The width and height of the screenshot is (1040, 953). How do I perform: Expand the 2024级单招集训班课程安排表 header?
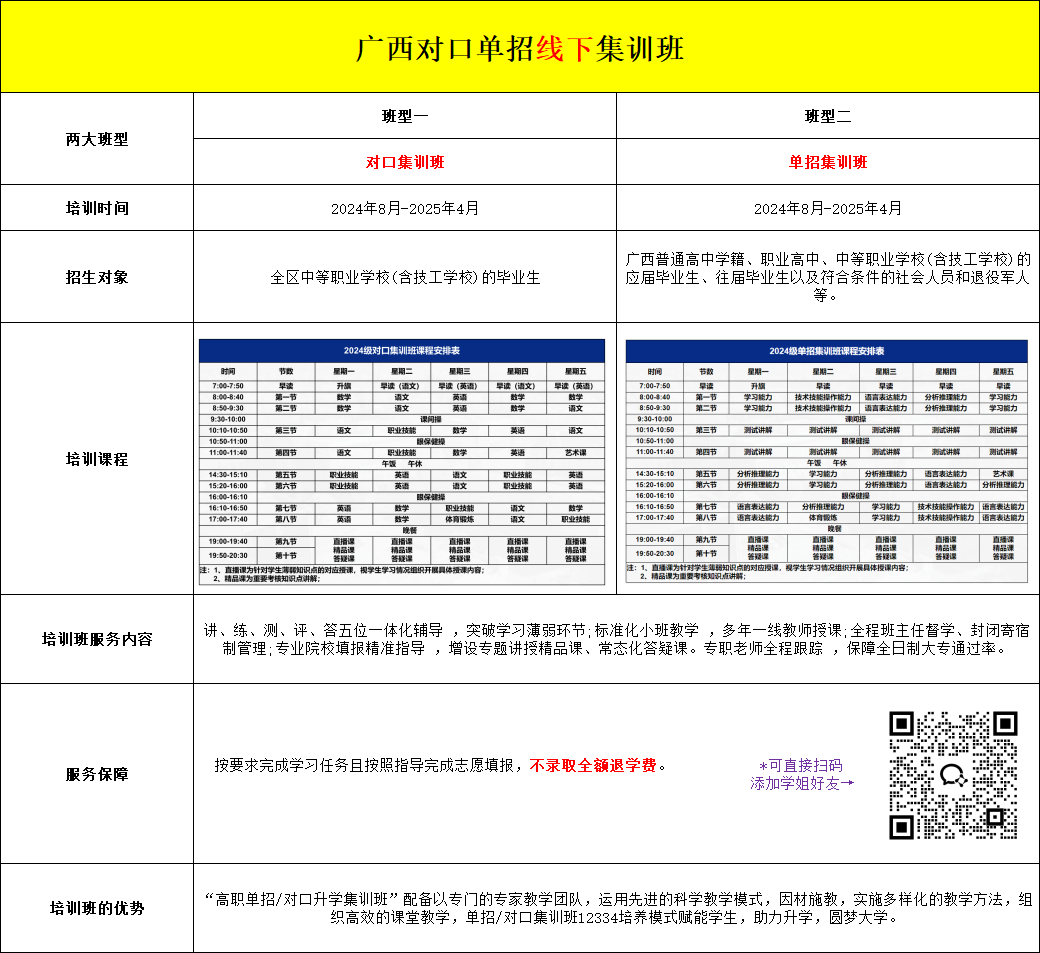[x=829, y=349]
